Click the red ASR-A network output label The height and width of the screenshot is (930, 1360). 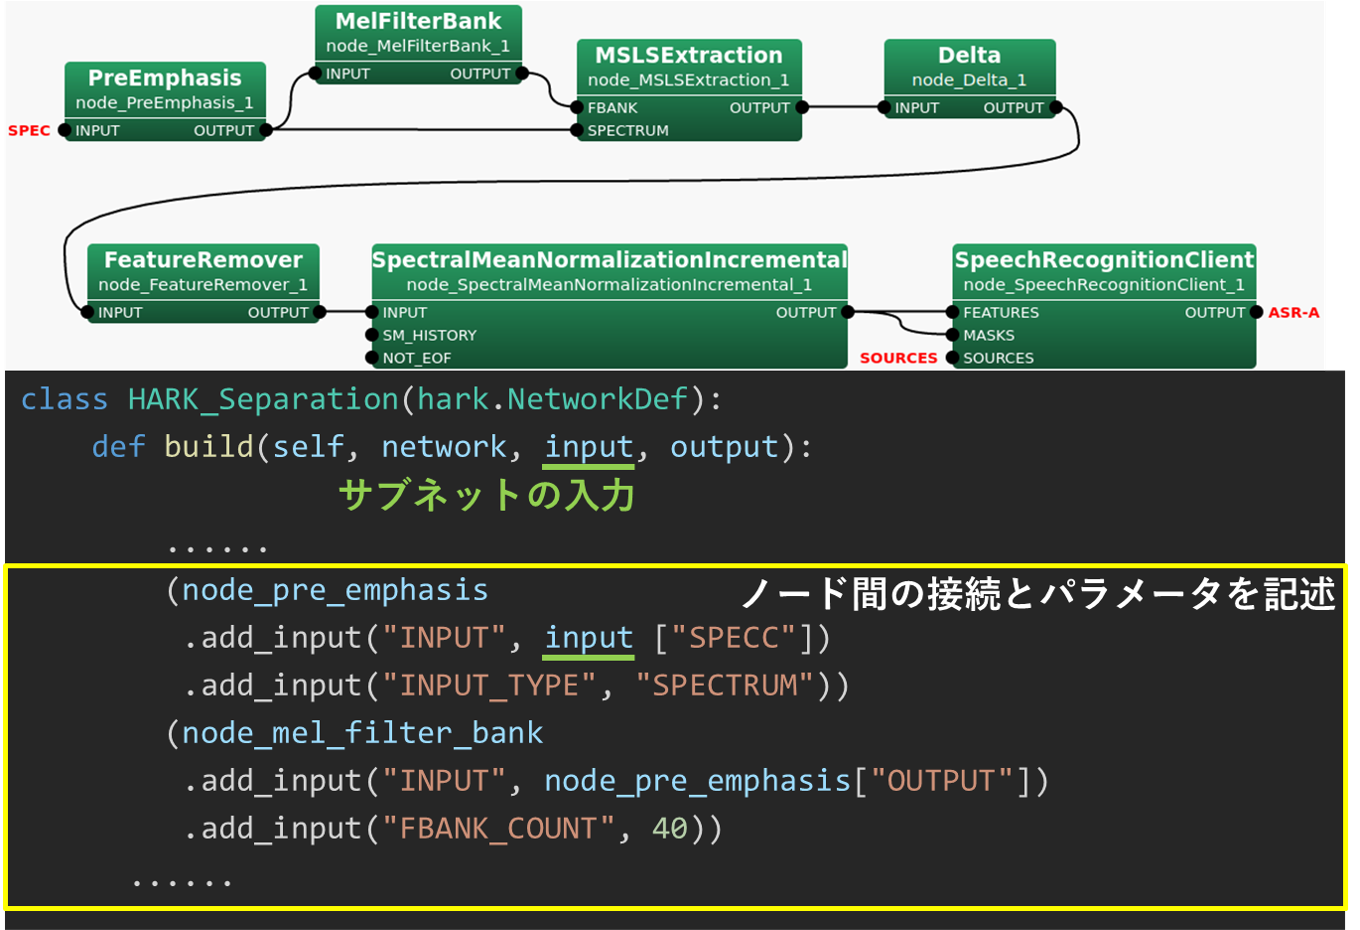pos(1293,313)
